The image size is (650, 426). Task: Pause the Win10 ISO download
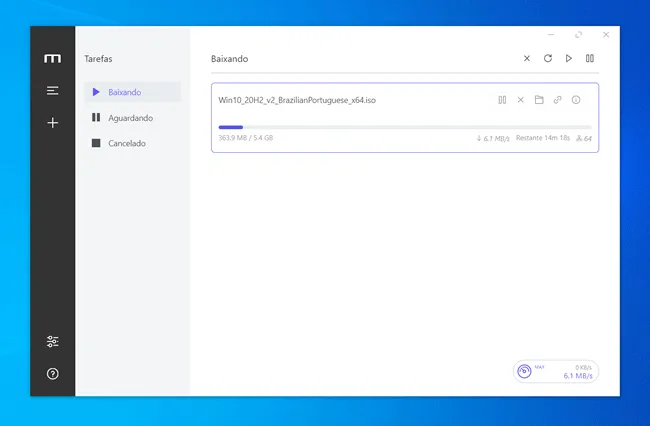coord(502,100)
